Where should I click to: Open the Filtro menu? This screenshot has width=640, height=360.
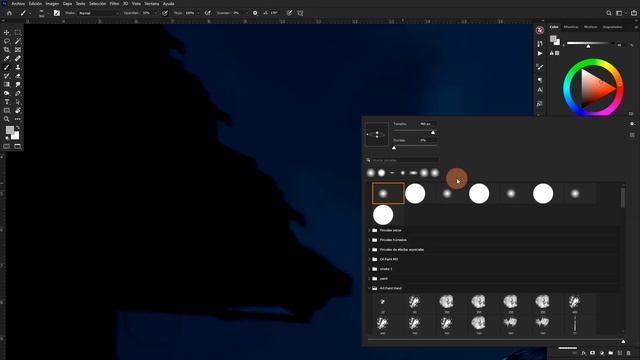[114, 4]
